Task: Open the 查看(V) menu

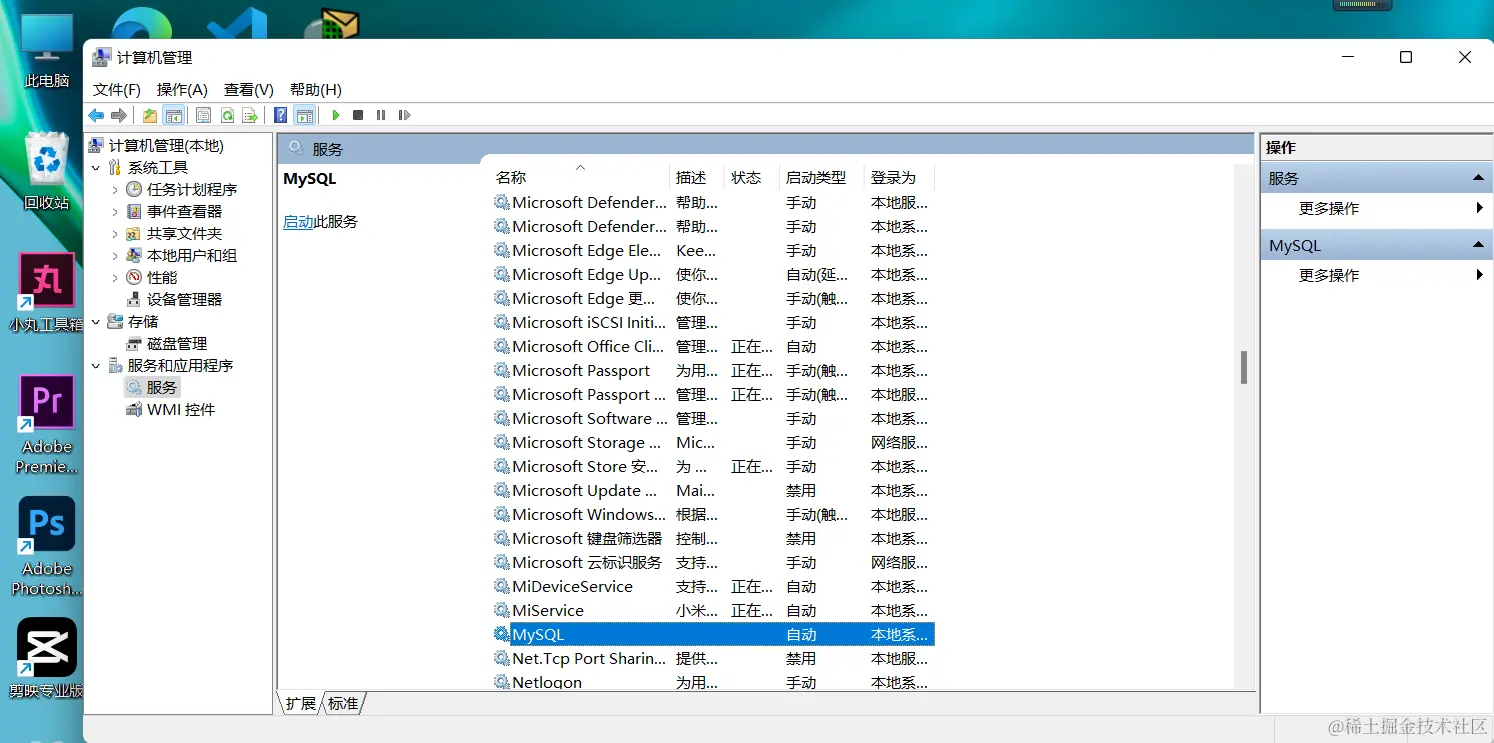Action: pos(249,89)
